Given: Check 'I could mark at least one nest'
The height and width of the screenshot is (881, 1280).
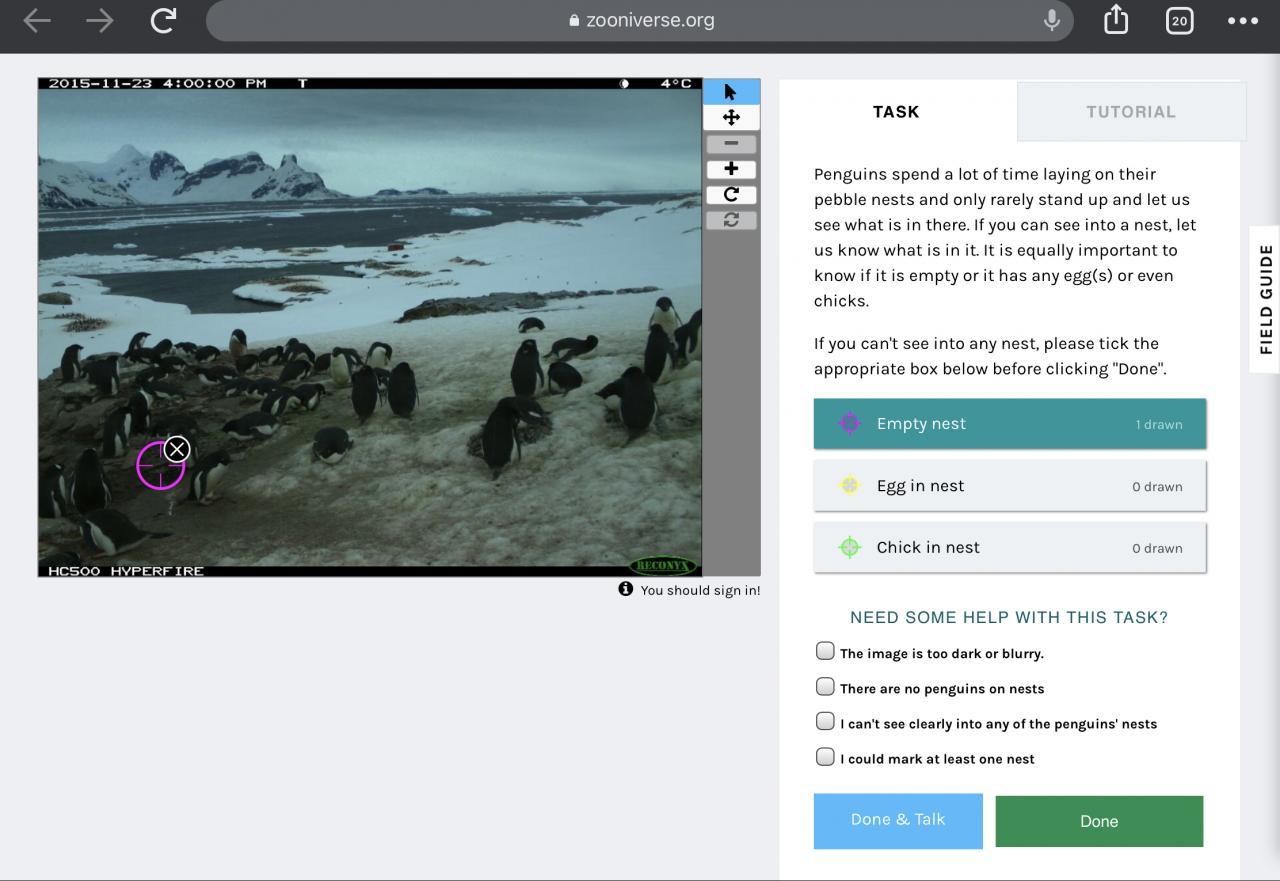Looking at the screenshot, I should click(x=825, y=756).
